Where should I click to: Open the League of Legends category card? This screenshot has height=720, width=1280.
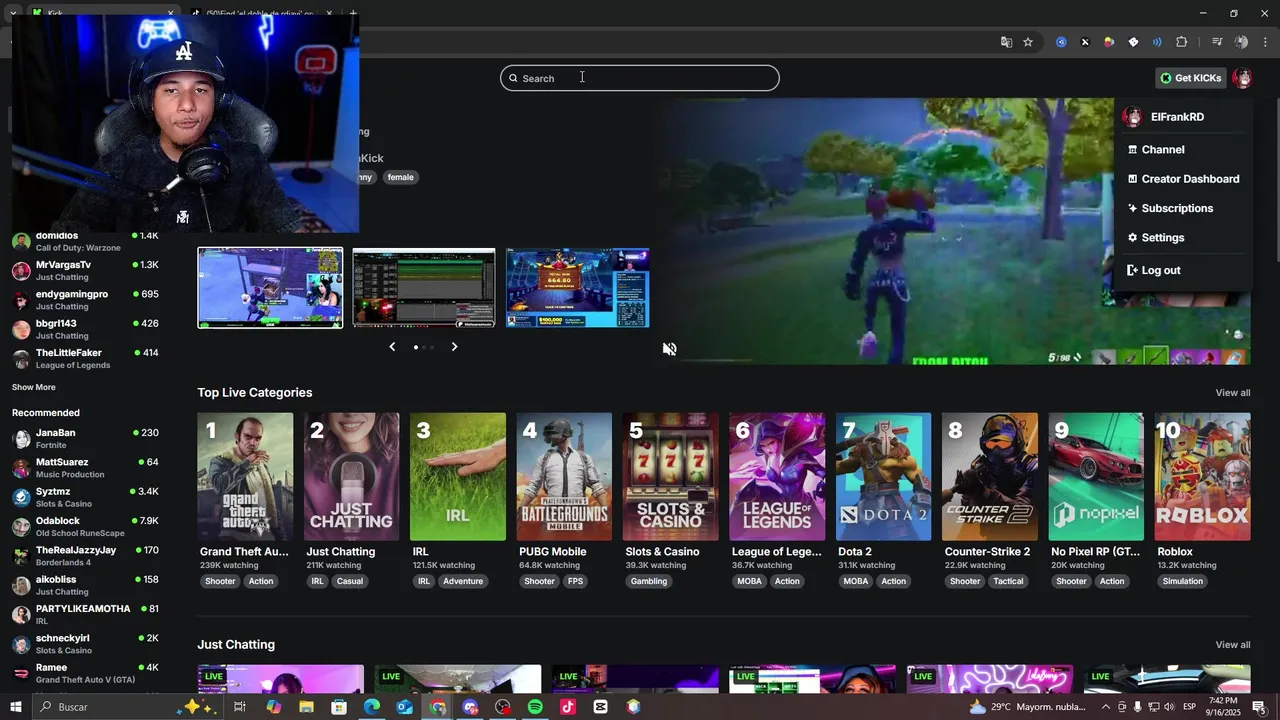pyautogui.click(x=777, y=477)
